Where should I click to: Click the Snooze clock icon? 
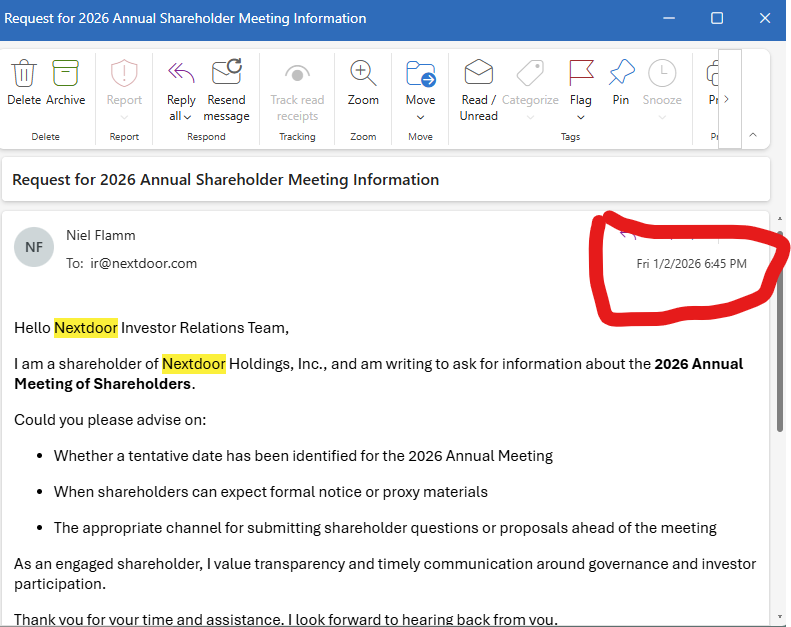662,73
